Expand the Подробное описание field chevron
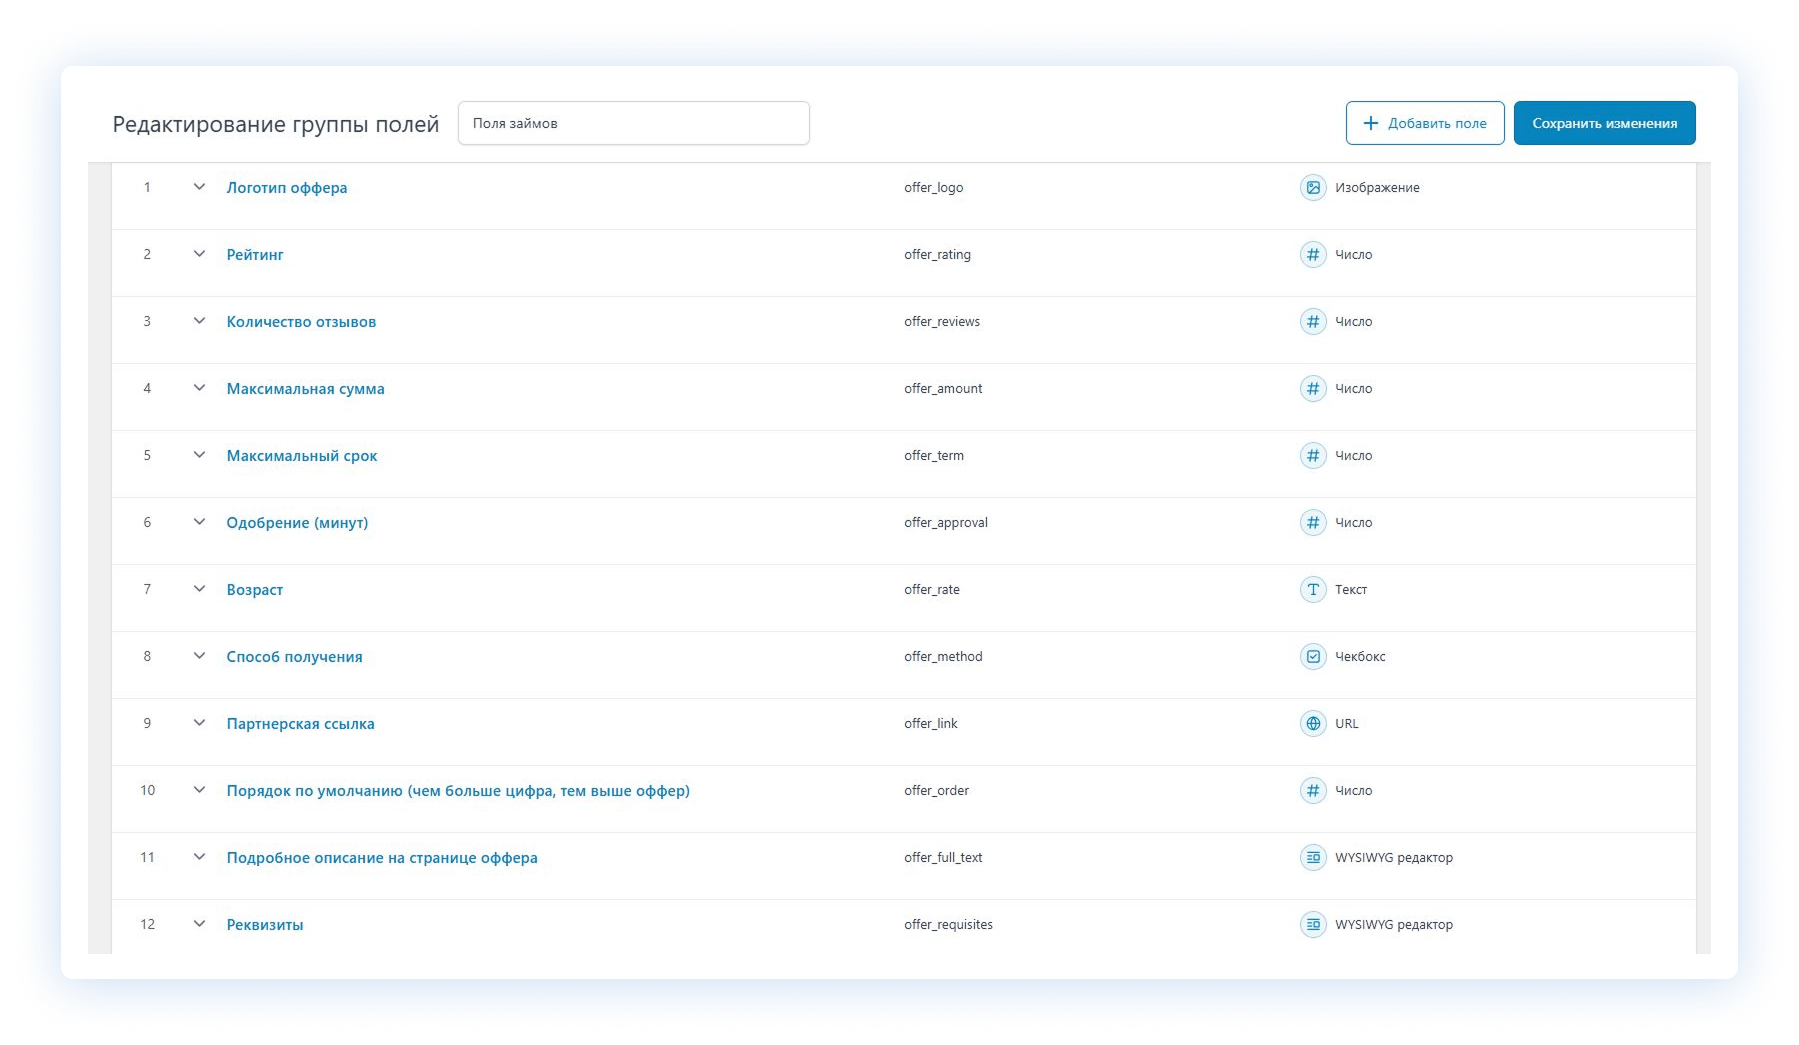The image size is (1799, 1045). click(199, 857)
